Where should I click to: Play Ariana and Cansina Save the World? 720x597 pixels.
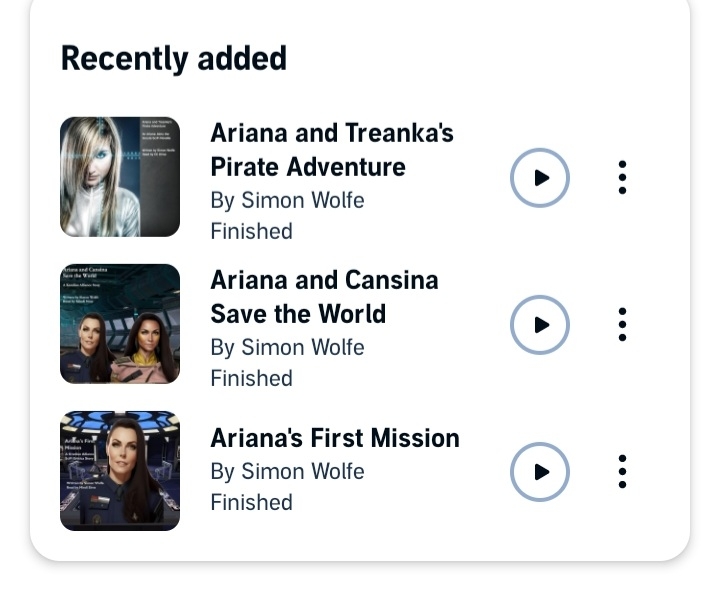(x=540, y=325)
